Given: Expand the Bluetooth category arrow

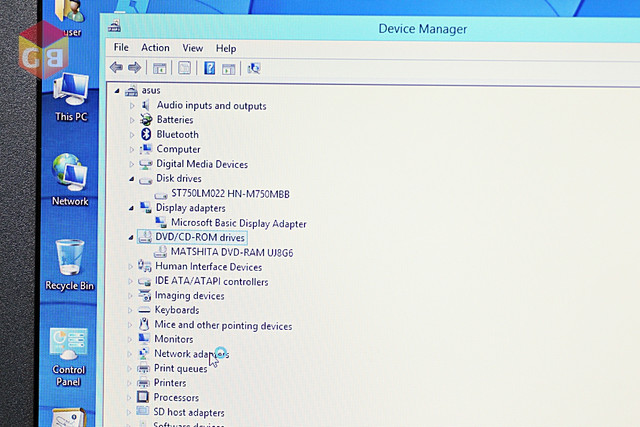Looking at the screenshot, I should pyautogui.click(x=132, y=135).
